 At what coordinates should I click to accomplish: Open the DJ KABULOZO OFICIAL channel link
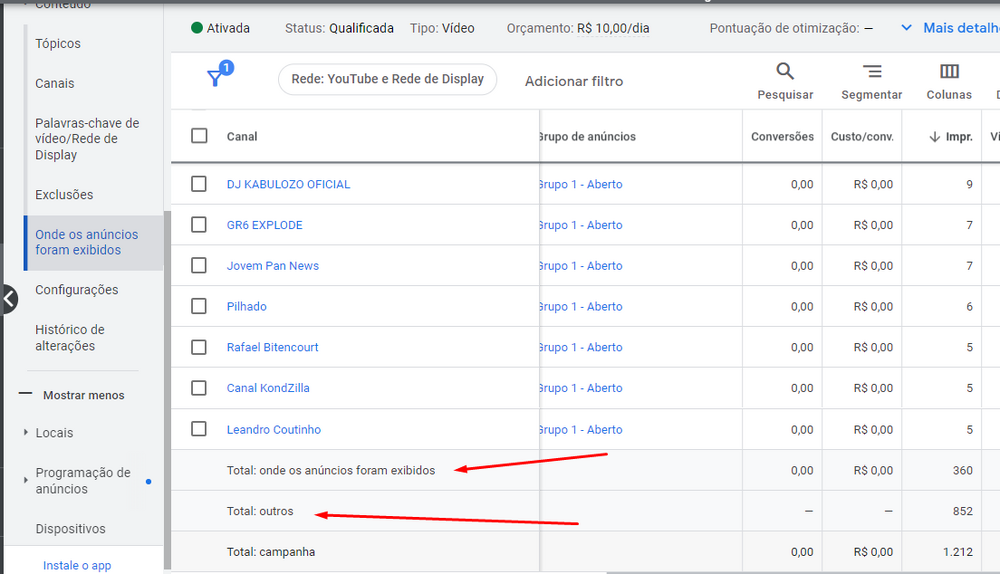[x=288, y=184]
